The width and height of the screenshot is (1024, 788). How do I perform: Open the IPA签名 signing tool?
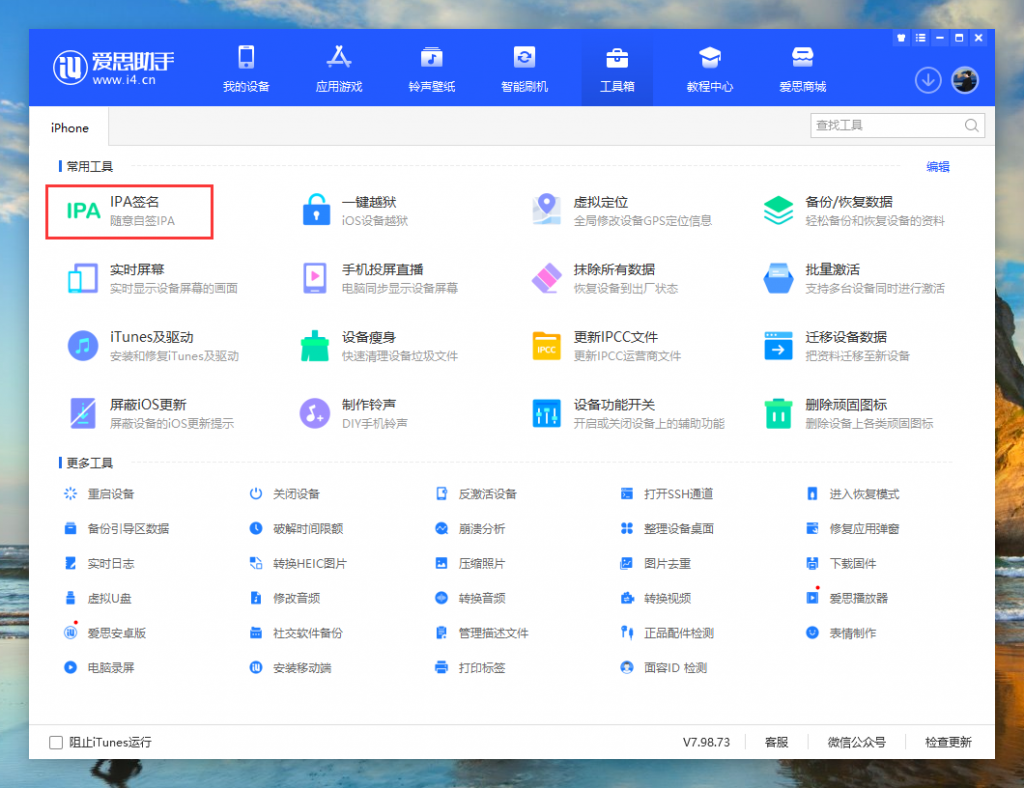[x=129, y=211]
